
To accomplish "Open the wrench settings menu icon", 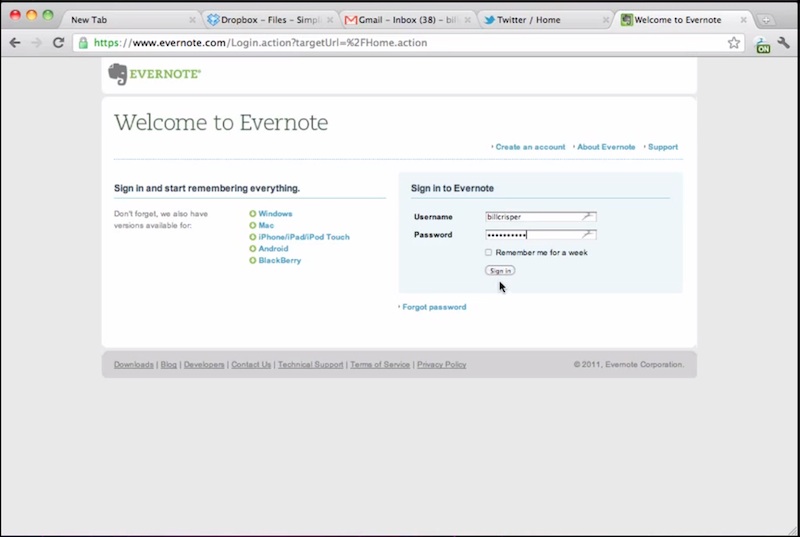I will [783, 43].
